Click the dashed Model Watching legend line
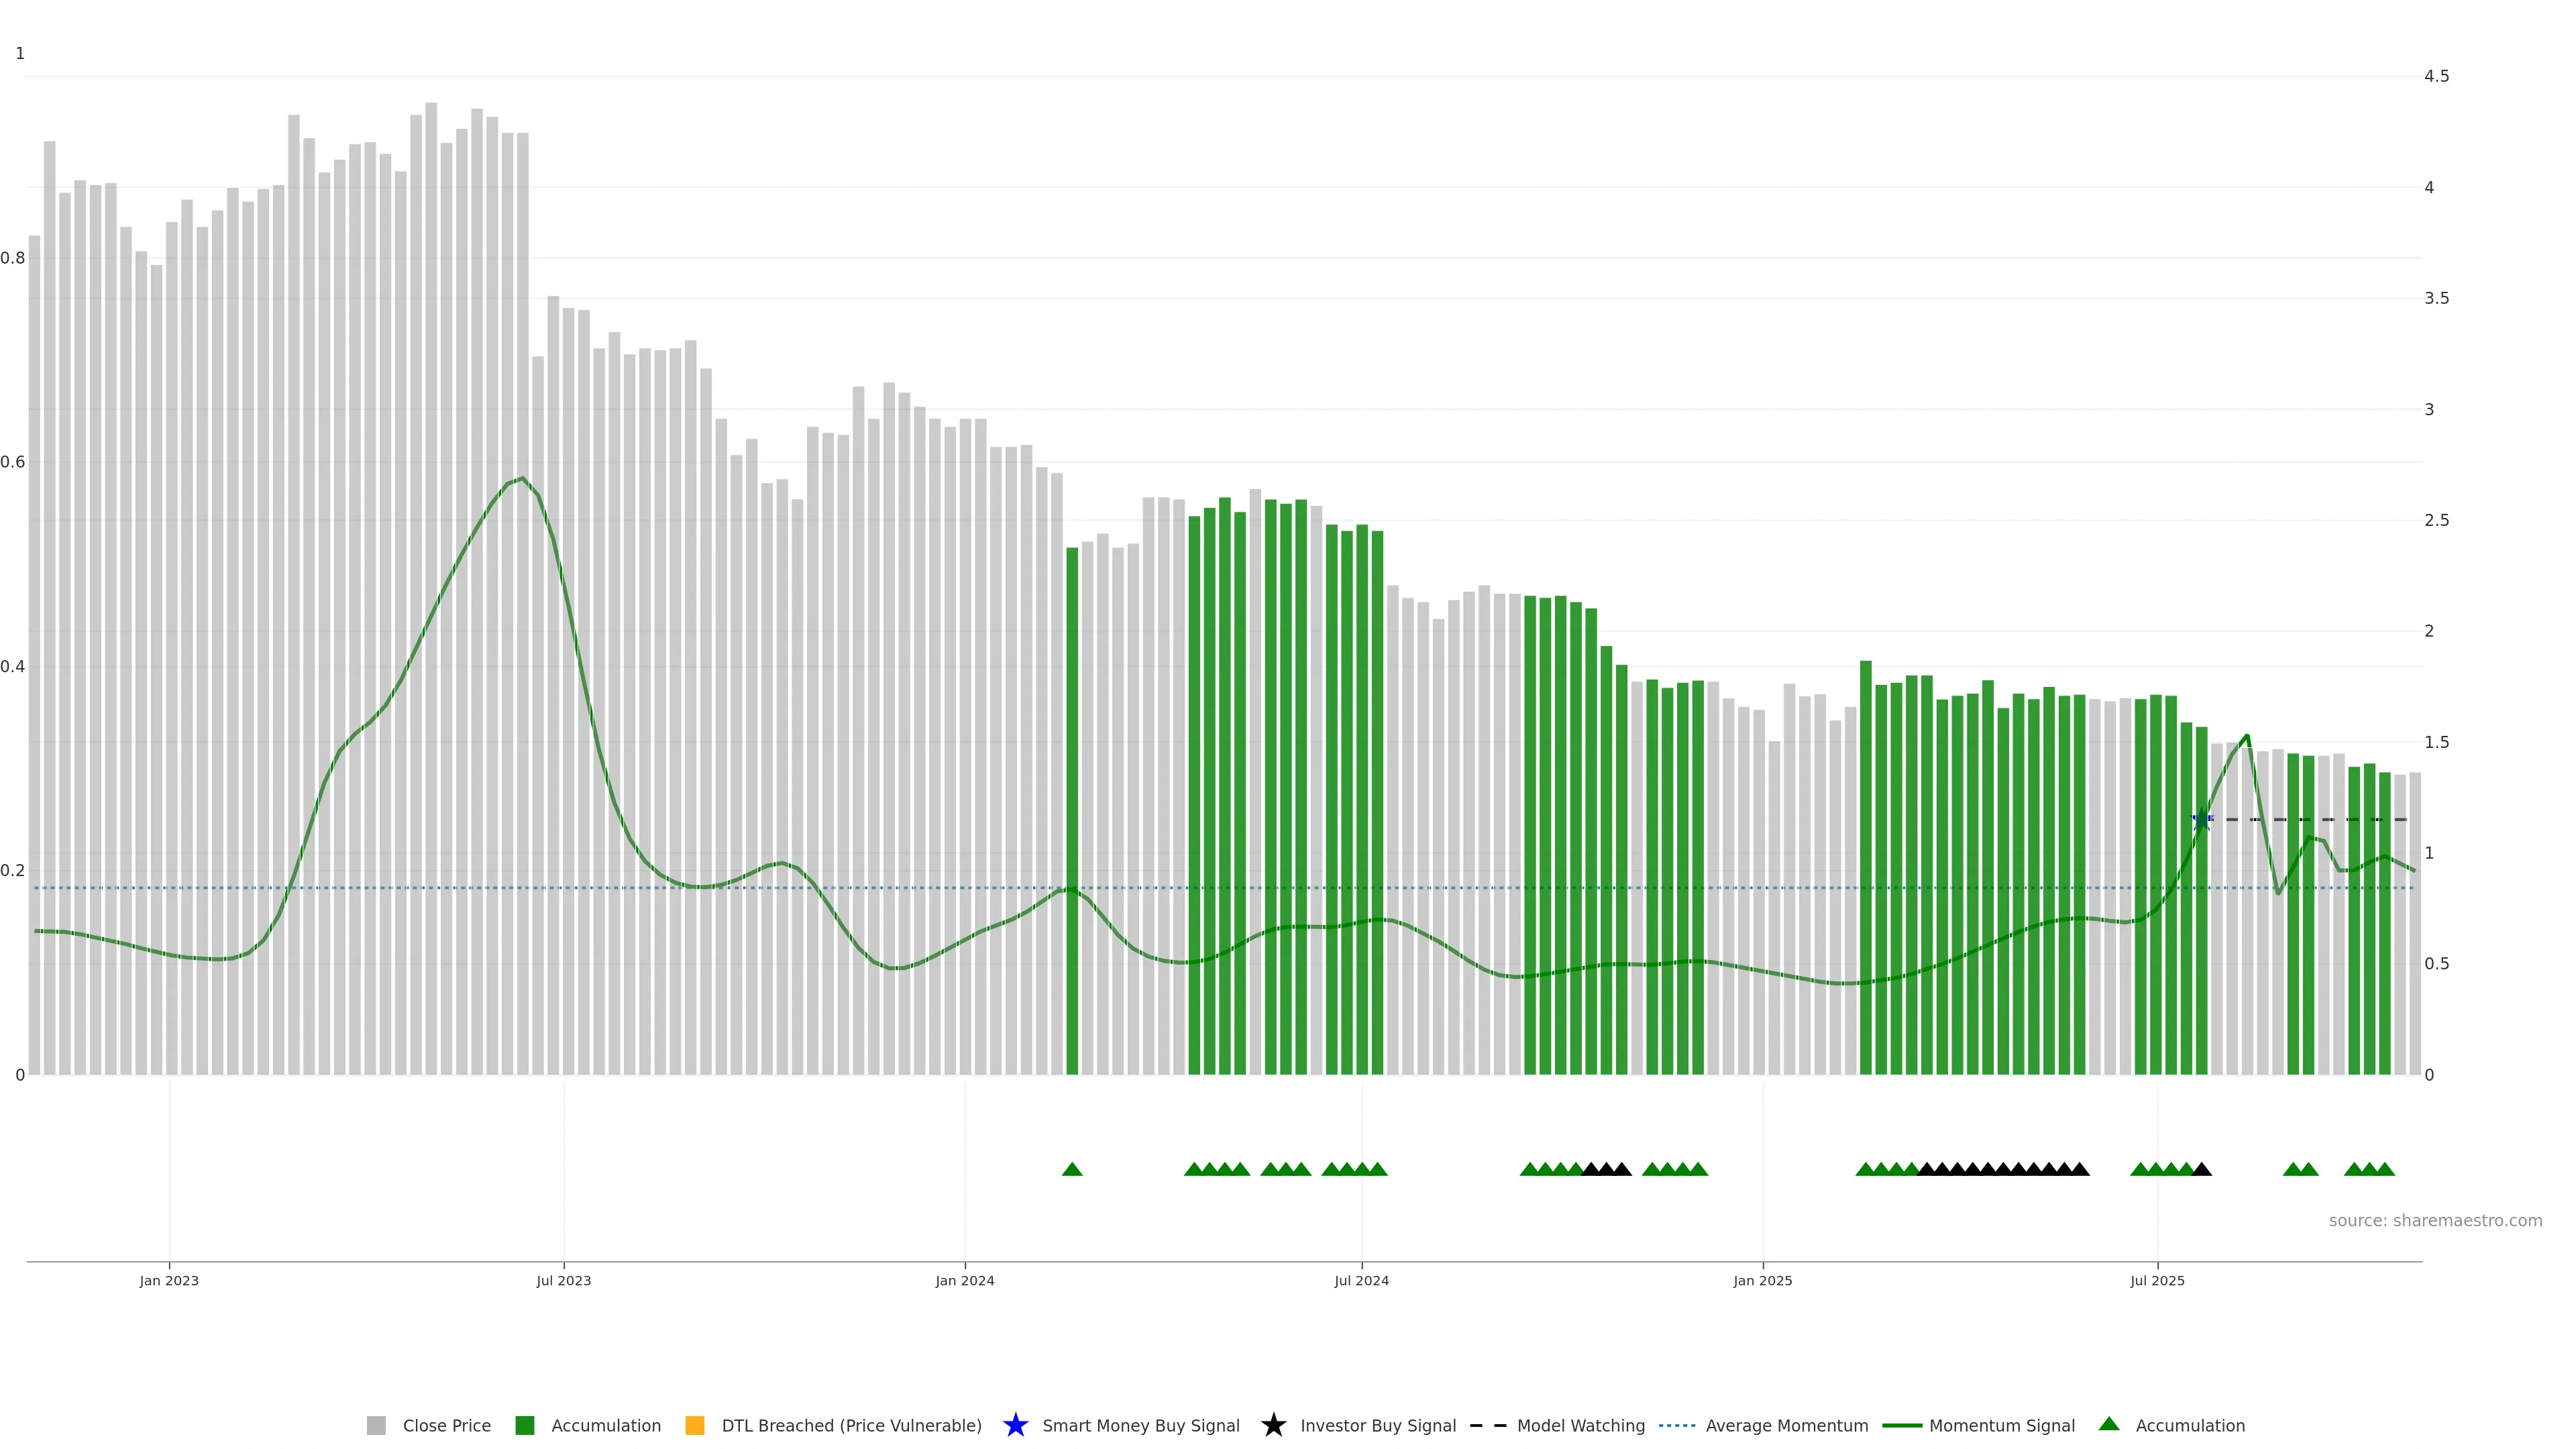Image resolution: width=2576 pixels, height=1449 pixels. coord(1488,1425)
